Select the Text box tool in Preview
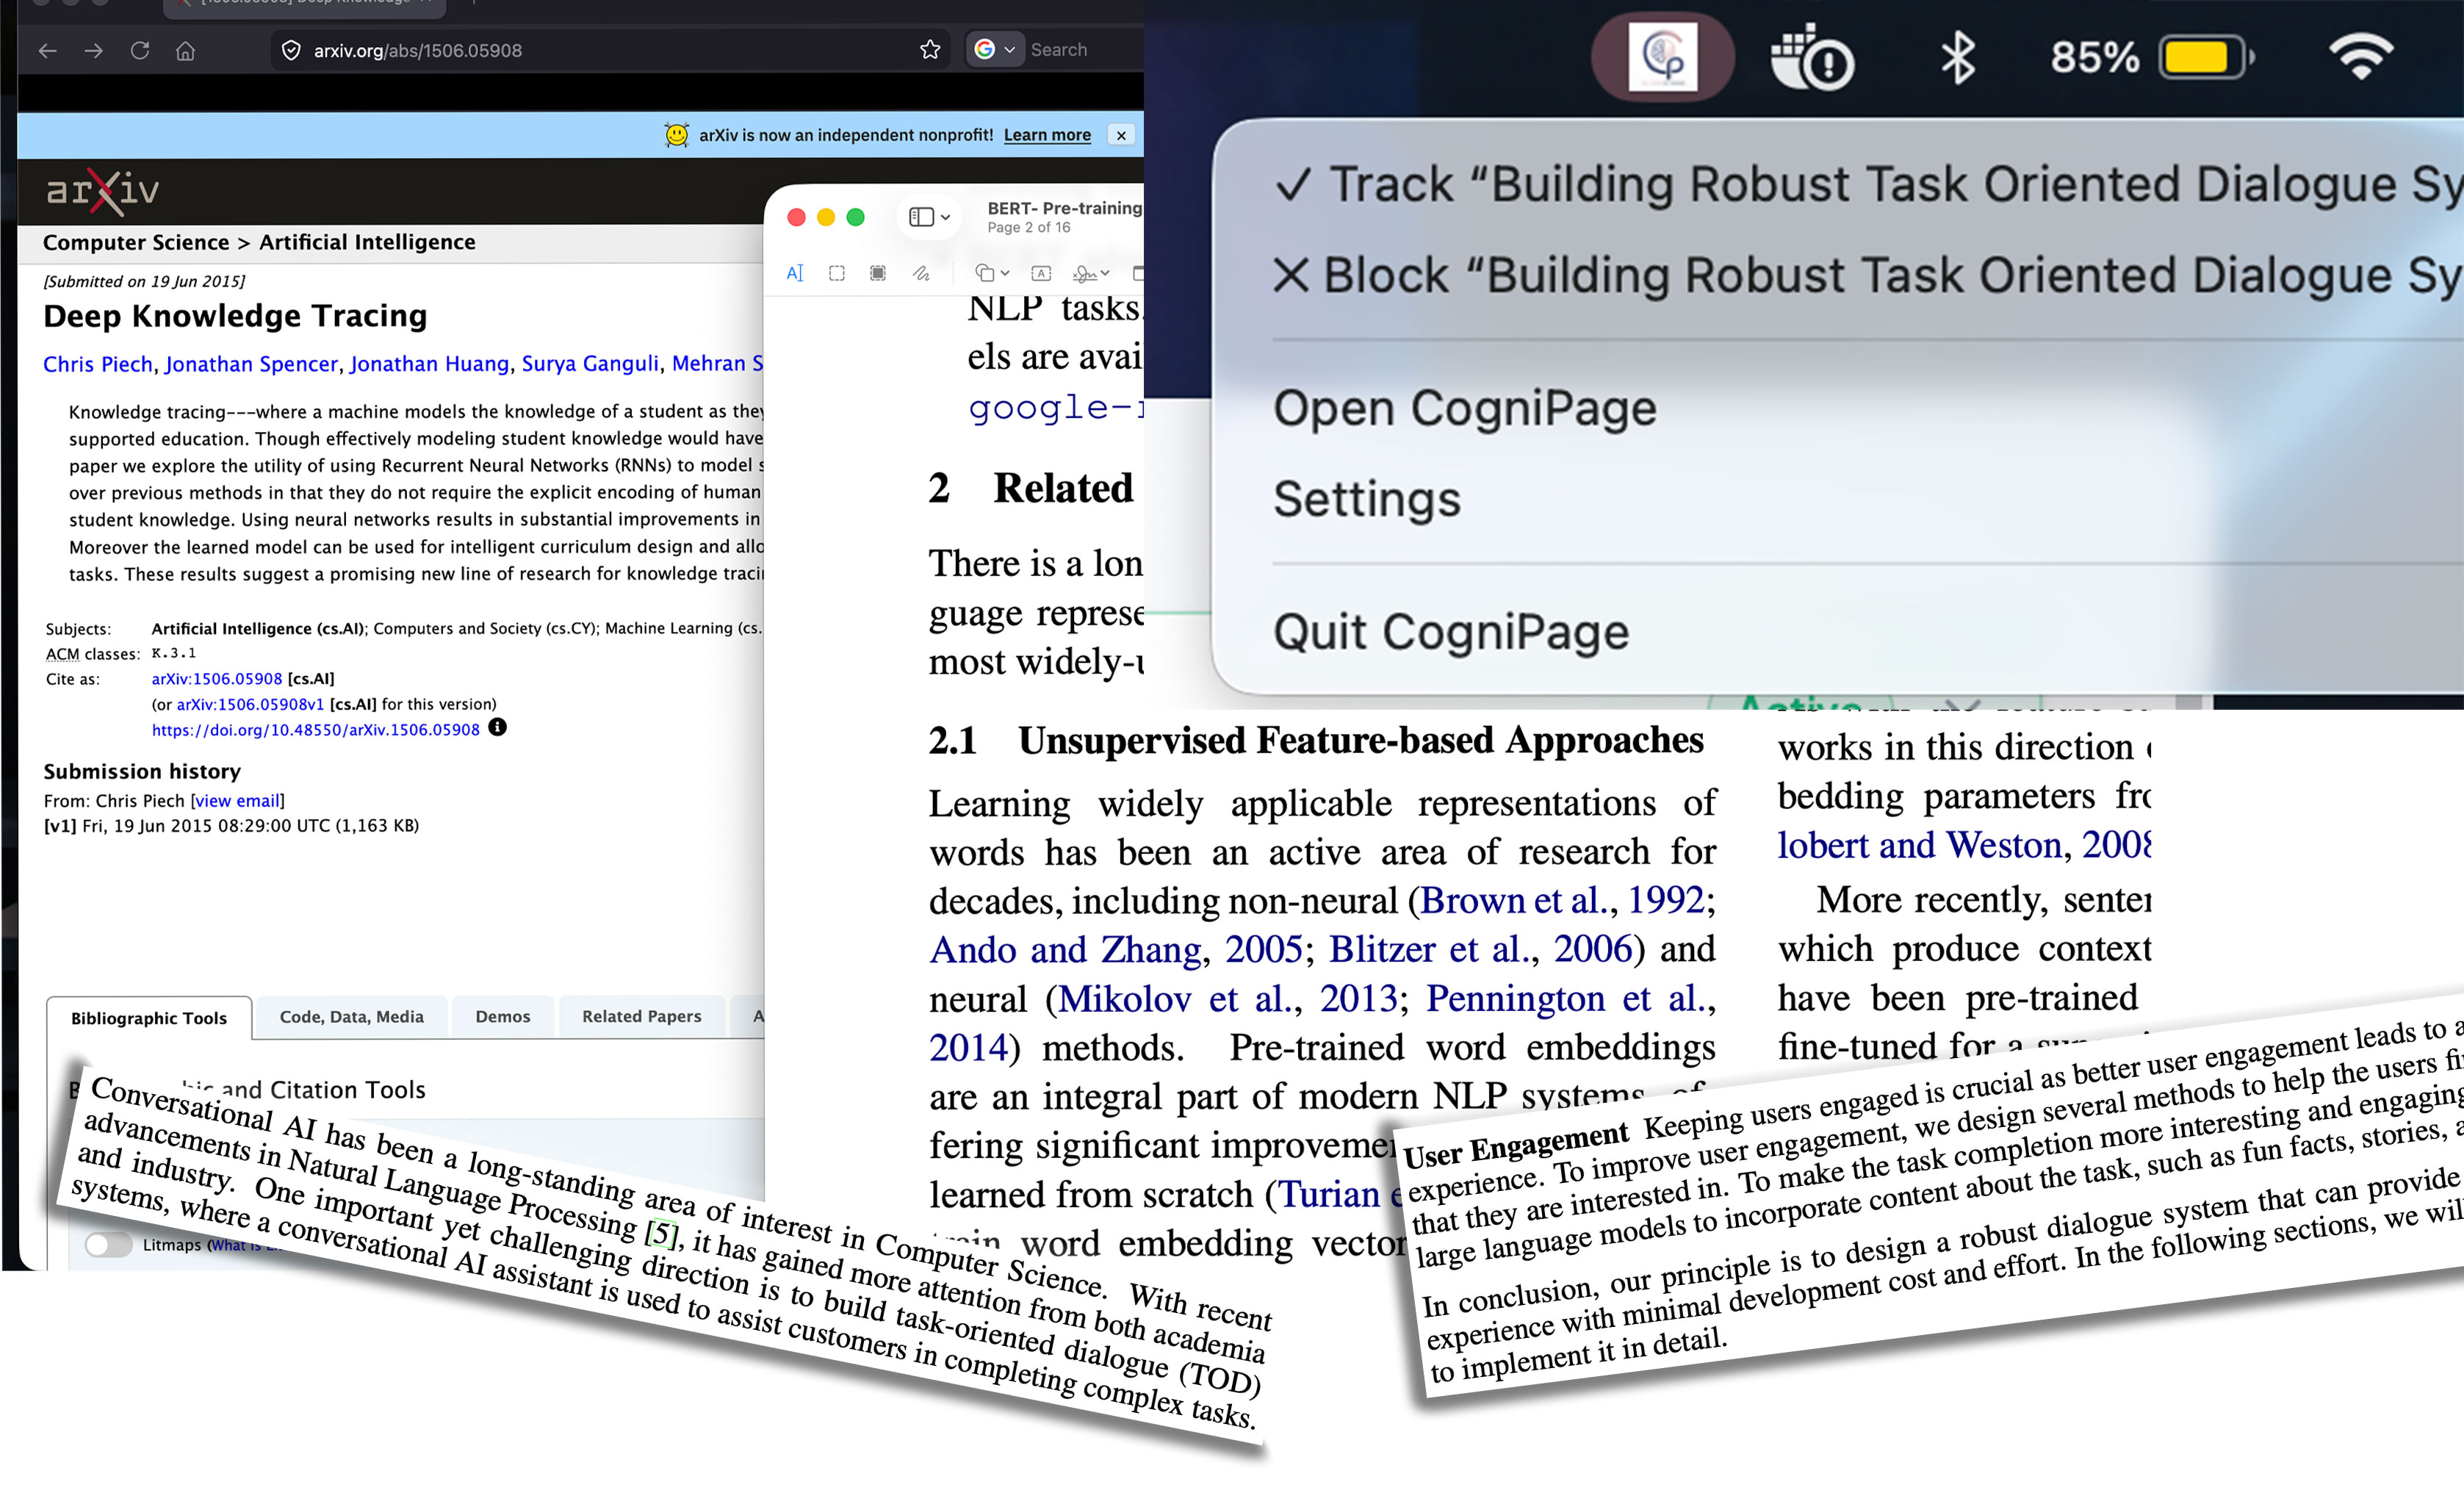This screenshot has width=2464, height=1493. (x=1041, y=273)
